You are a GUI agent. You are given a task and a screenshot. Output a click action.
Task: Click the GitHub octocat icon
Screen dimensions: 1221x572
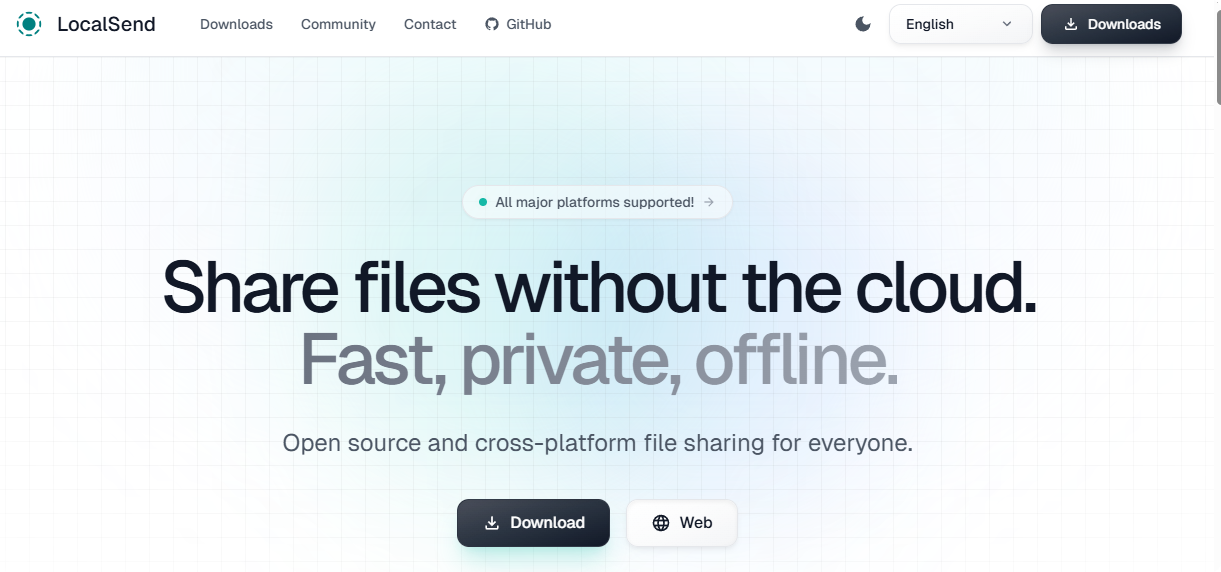pyautogui.click(x=492, y=24)
